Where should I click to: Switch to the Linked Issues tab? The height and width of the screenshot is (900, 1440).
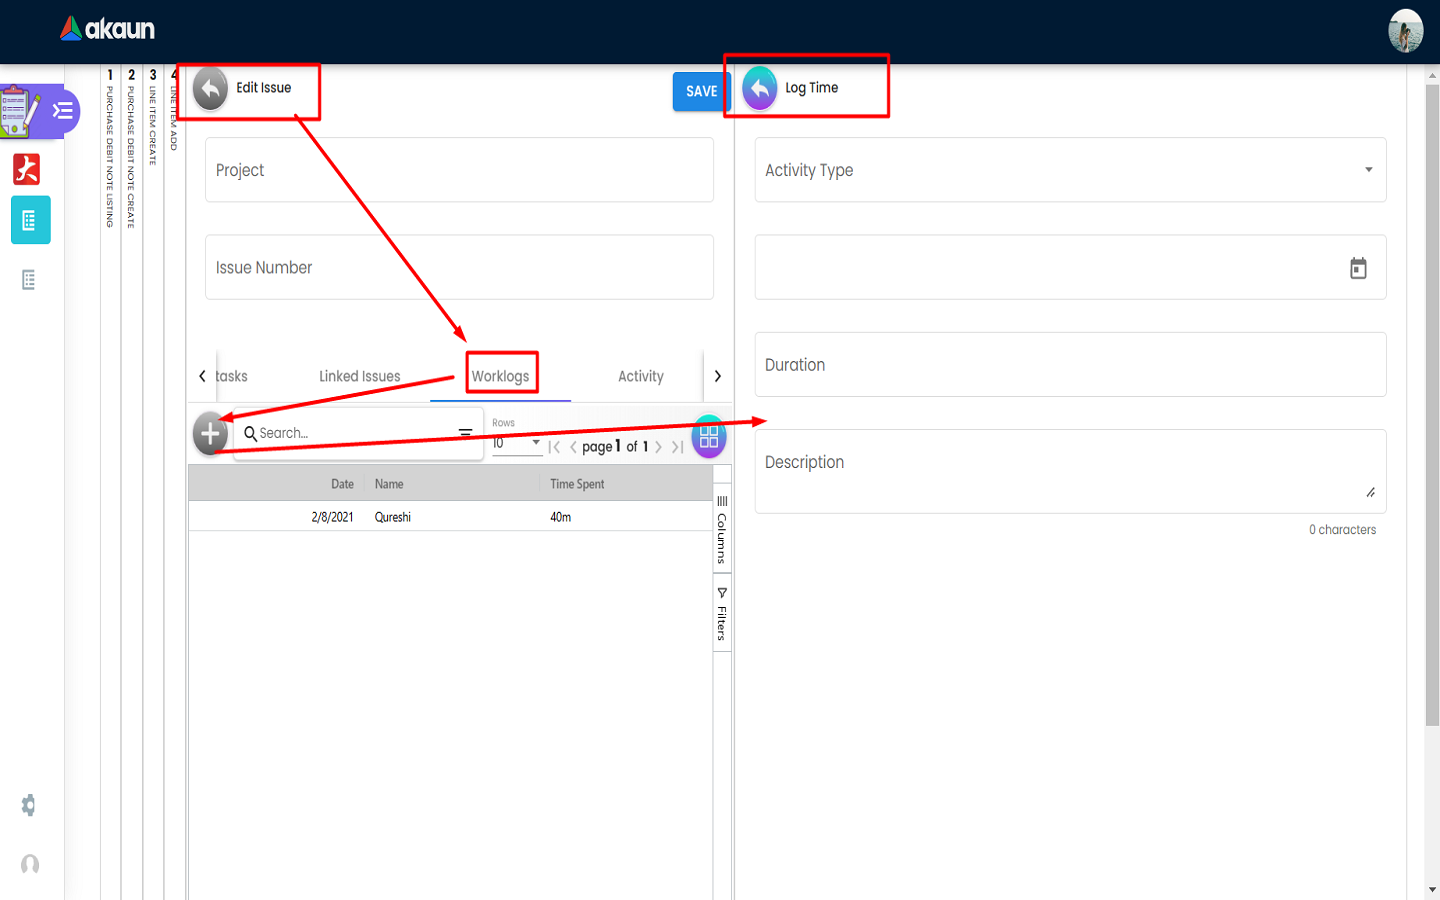pos(360,376)
